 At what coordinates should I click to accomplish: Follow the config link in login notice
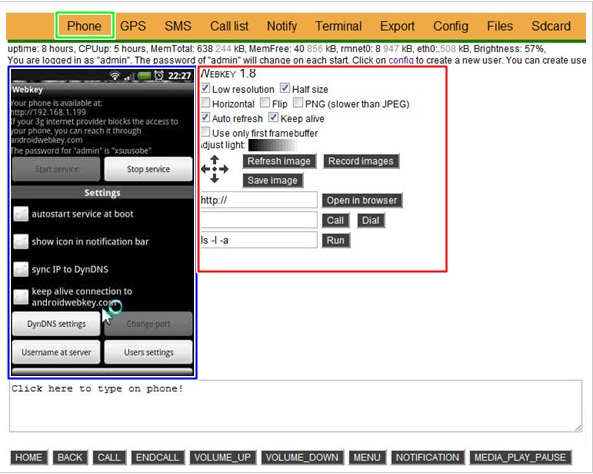click(x=401, y=60)
